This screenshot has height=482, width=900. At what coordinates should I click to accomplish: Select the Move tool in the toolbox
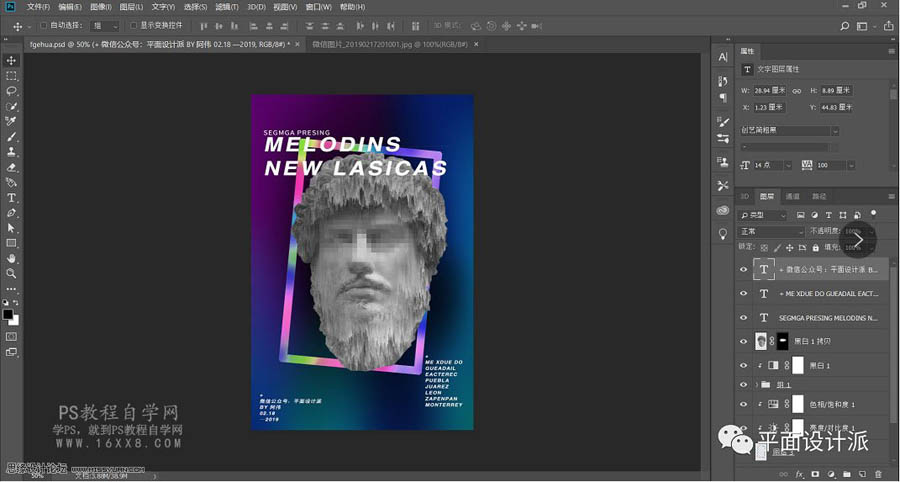(11, 61)
